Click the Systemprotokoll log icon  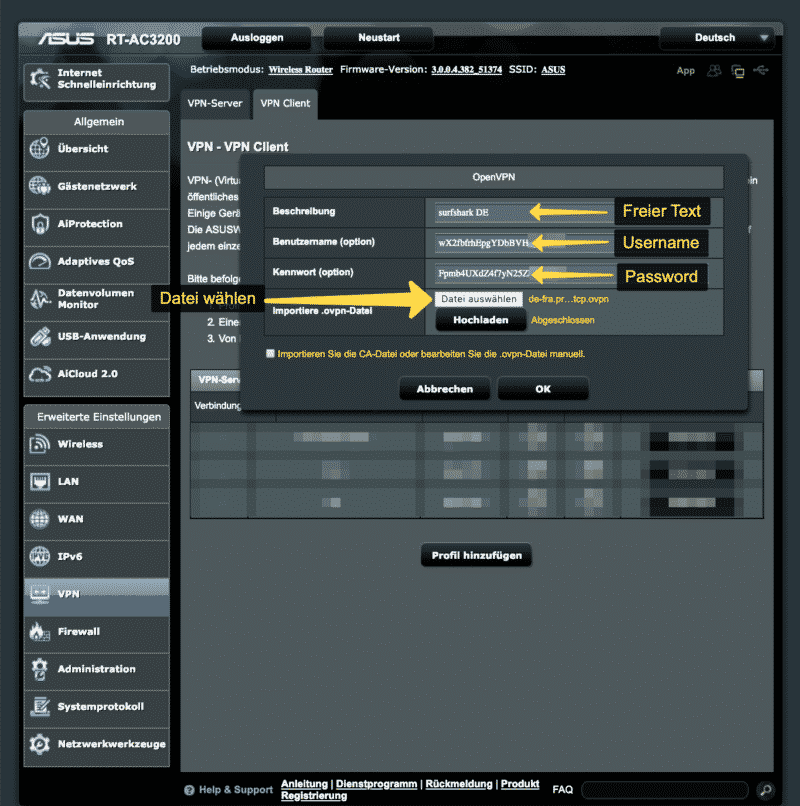40,706
